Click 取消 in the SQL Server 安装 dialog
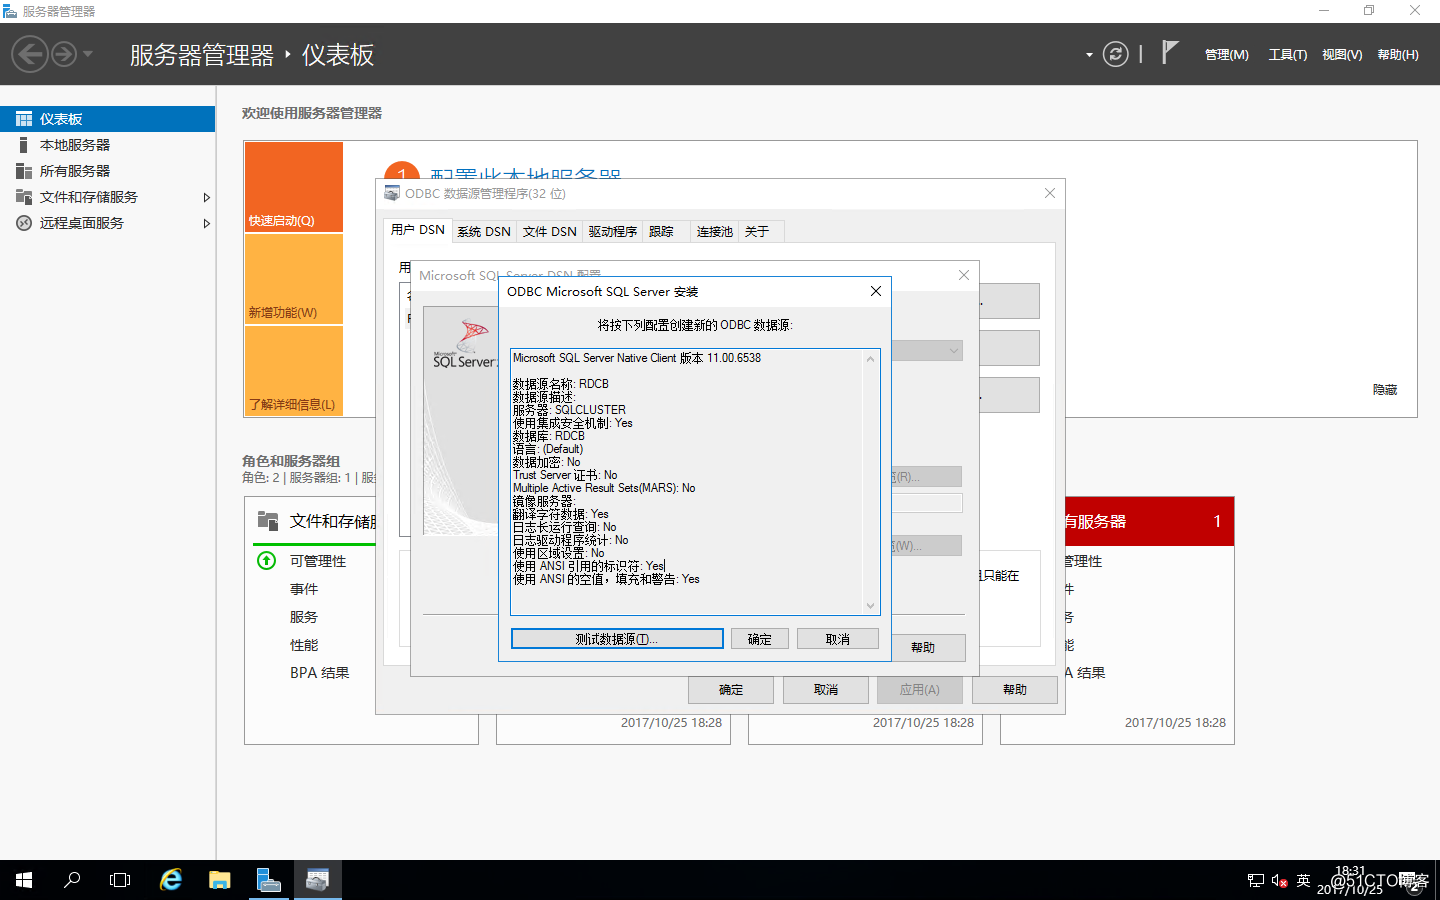The height and width of the screenshot is (900, 1440). coord(838,639)
